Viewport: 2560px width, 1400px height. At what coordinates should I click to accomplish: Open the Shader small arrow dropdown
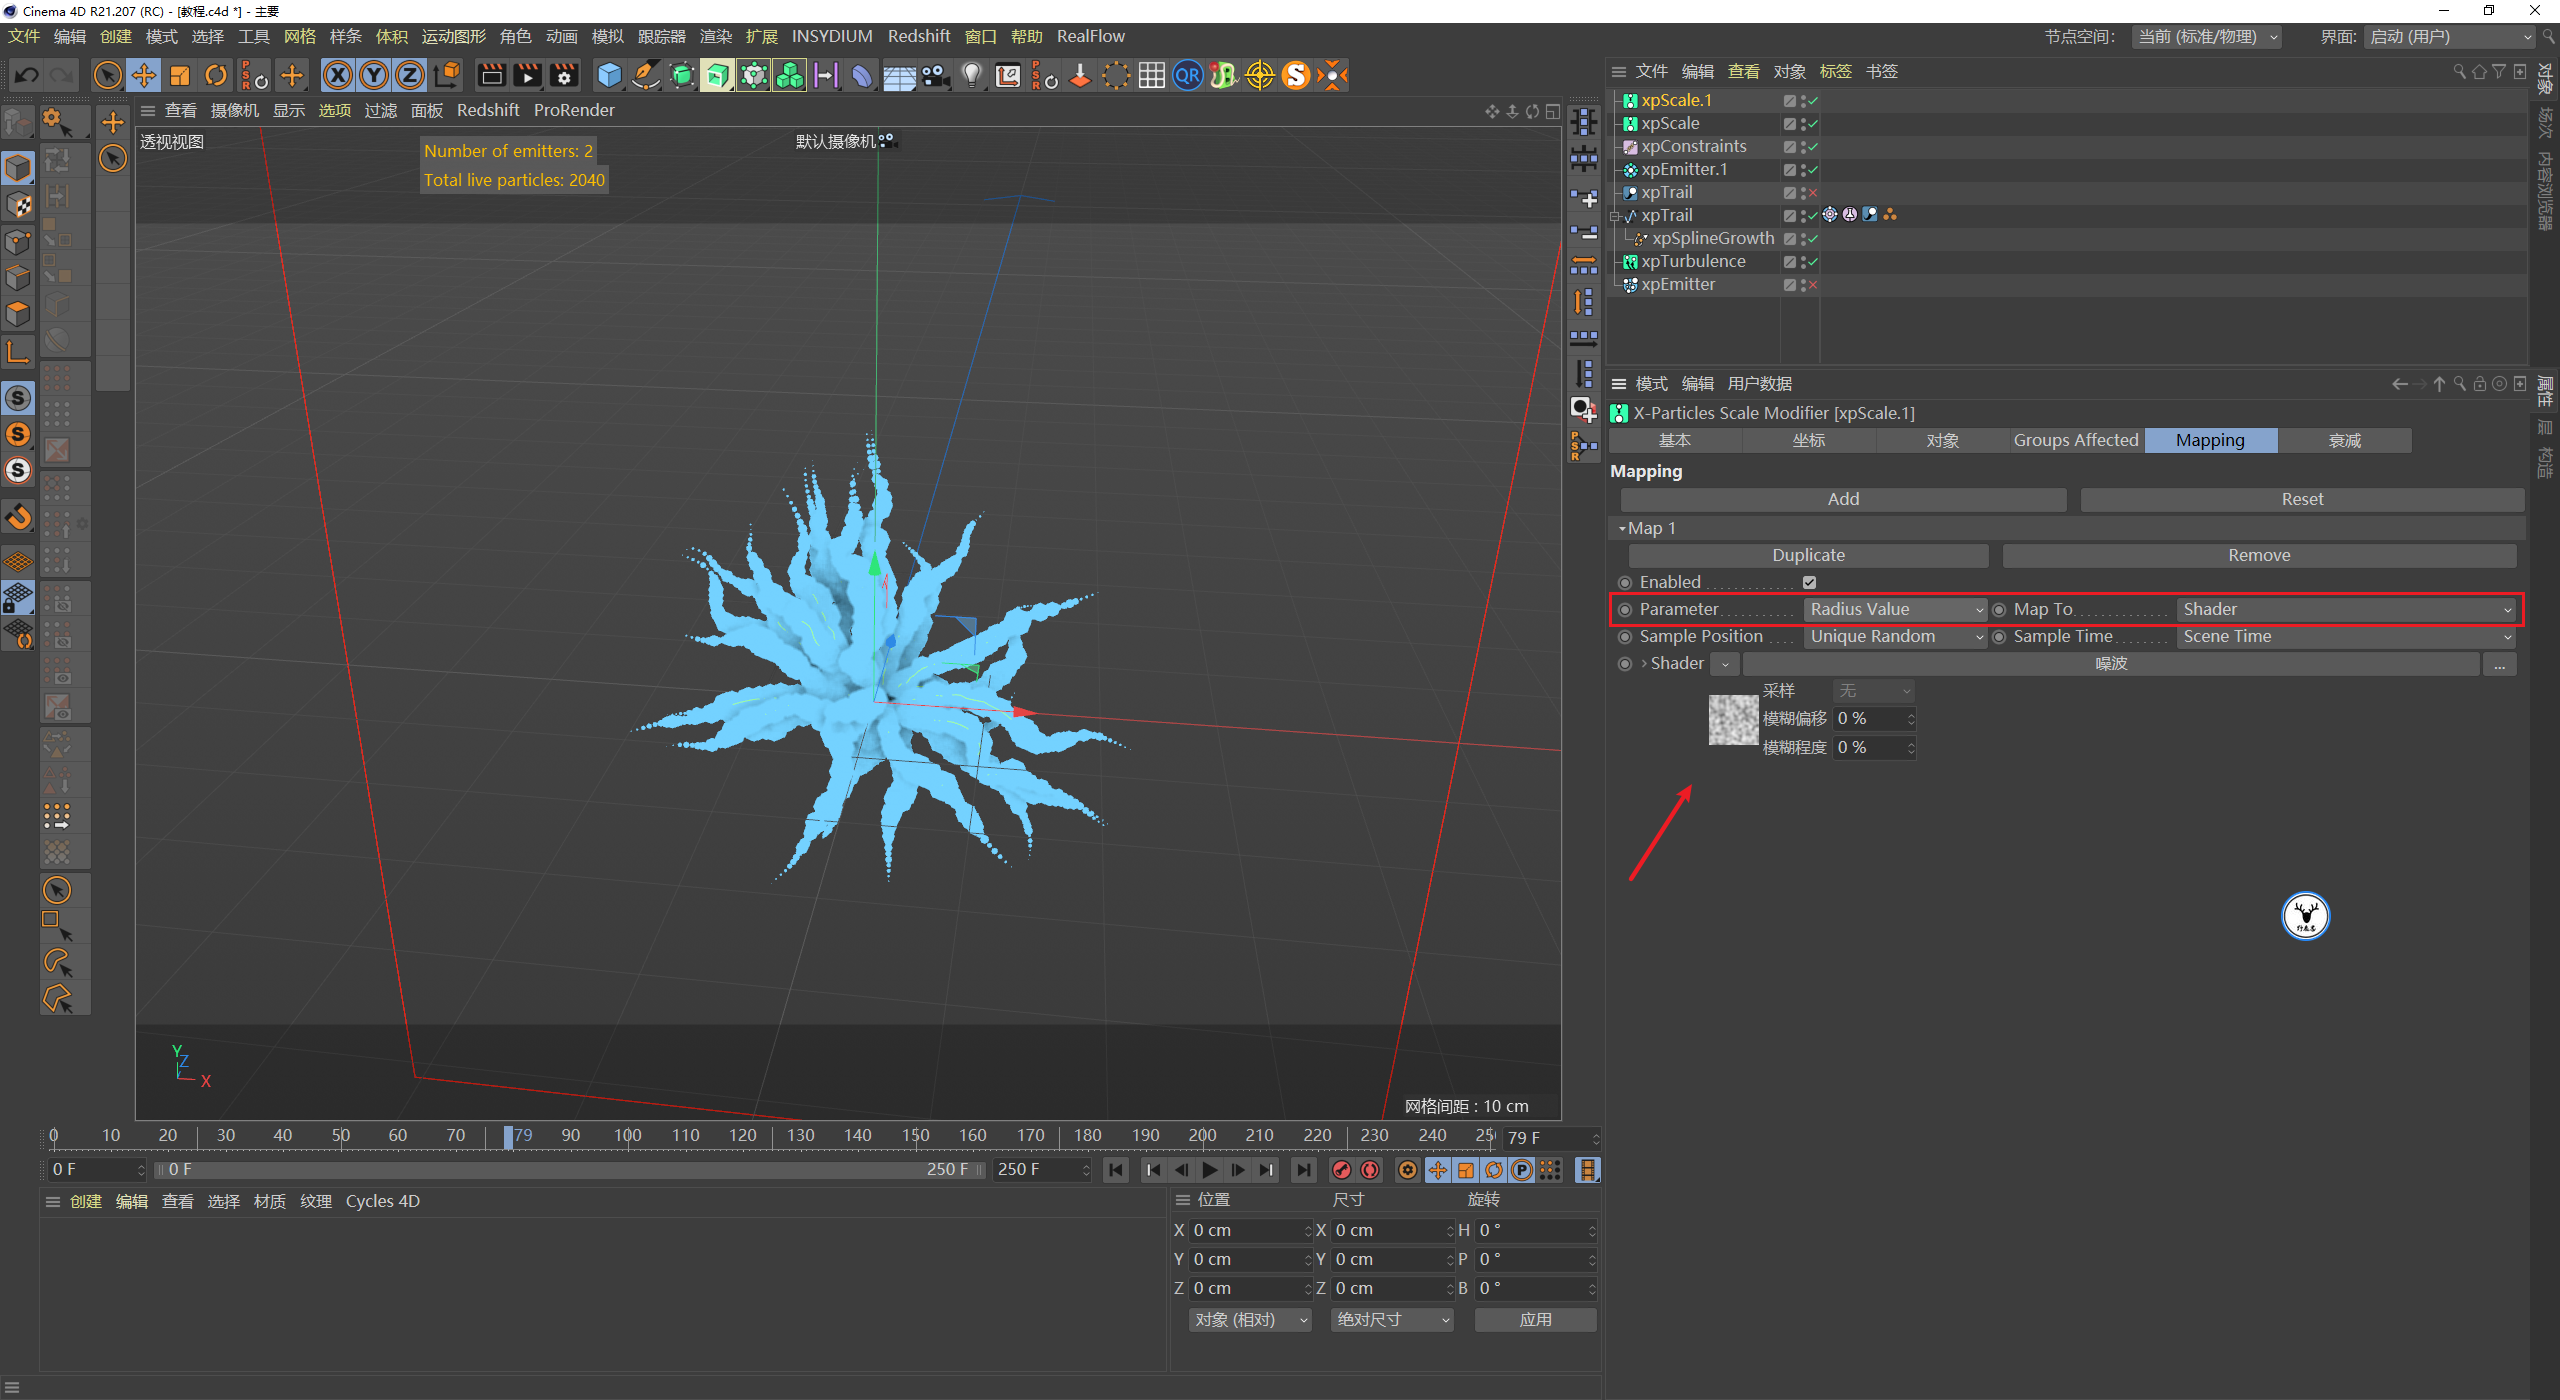click(x=1725, y=664)
